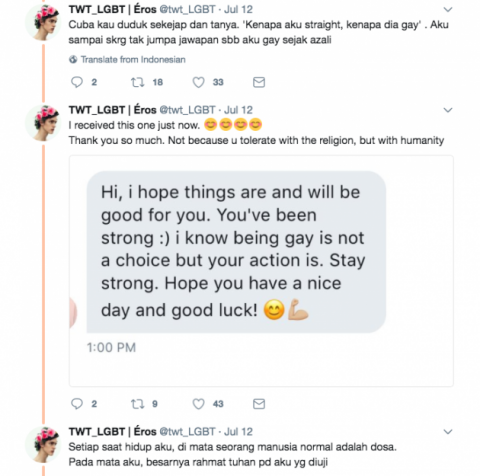Image resolution: width=480 pixels, height=476 pixels.
Task: Click the profile avatar on the first tweet
Action: coord(43,22)
